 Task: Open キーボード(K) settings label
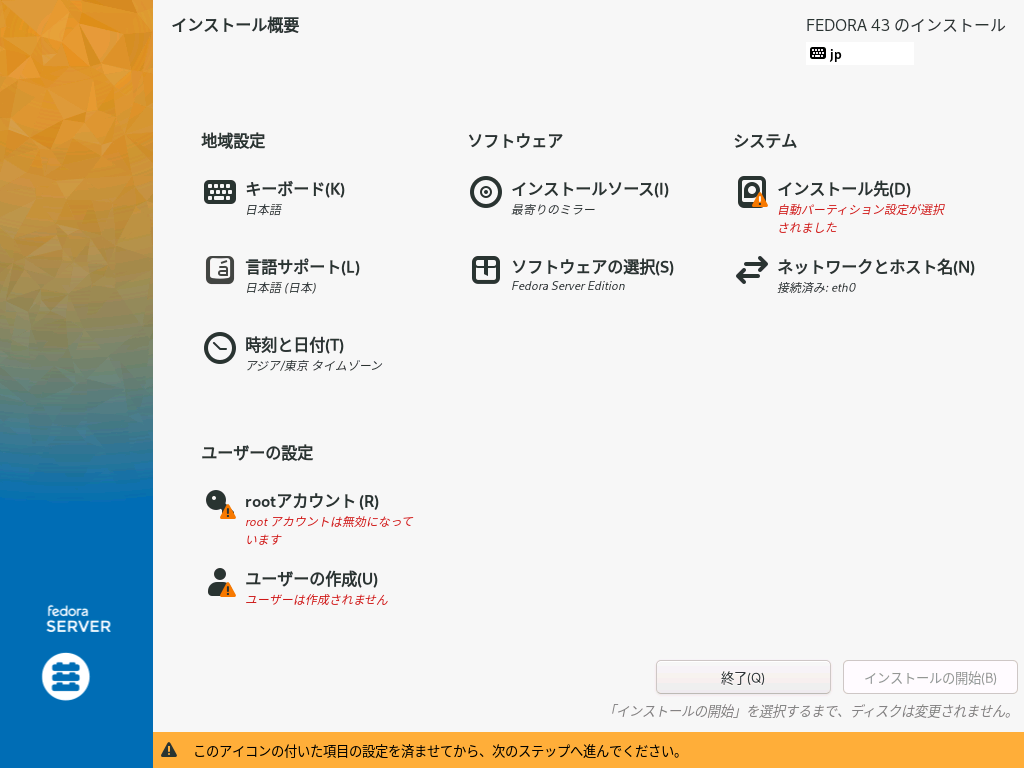[295, 189]
